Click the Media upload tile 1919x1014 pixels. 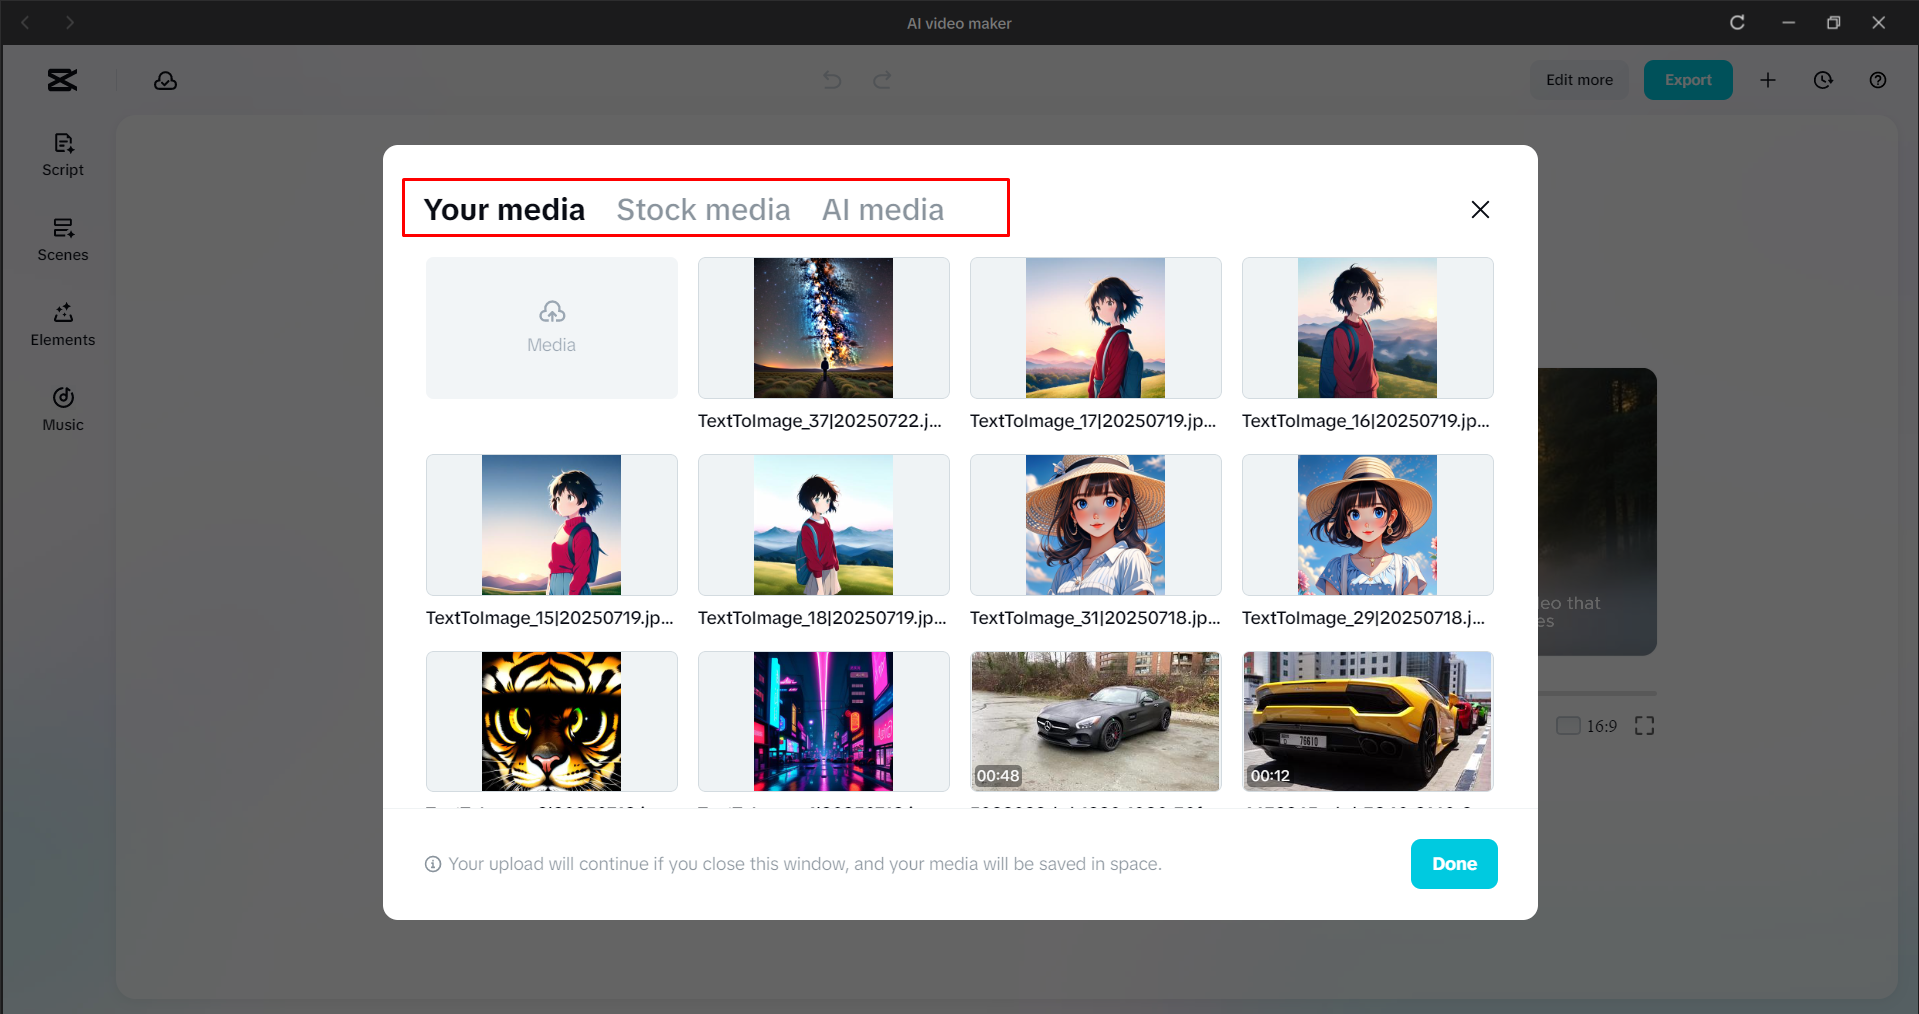(551, 327)
